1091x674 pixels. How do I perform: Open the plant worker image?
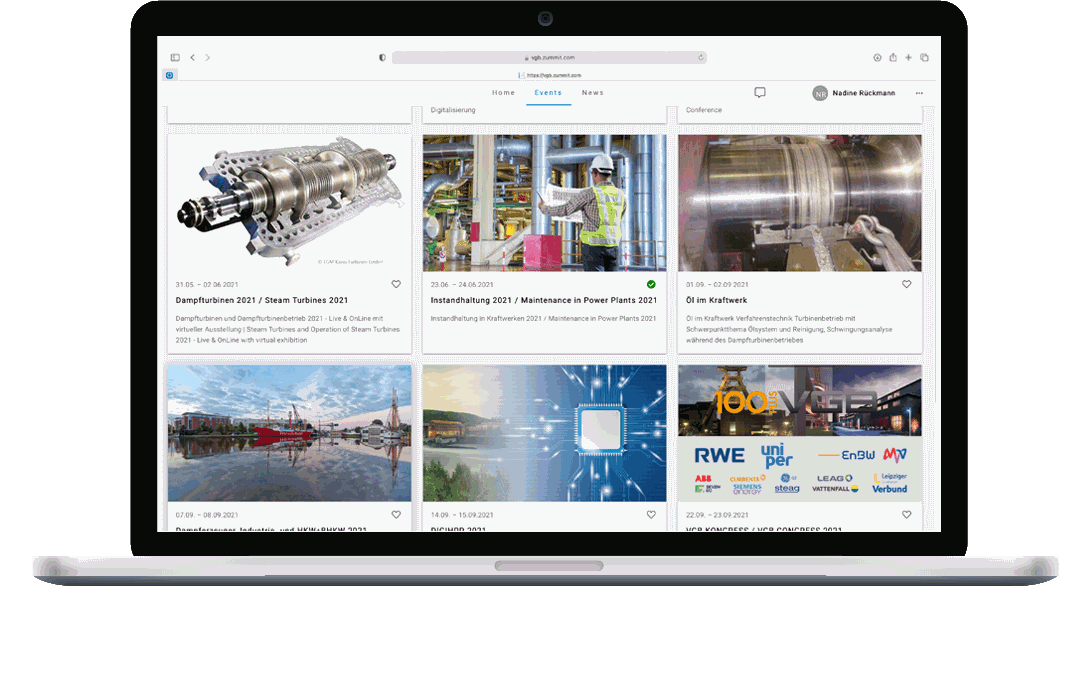[x=545, y=203]
